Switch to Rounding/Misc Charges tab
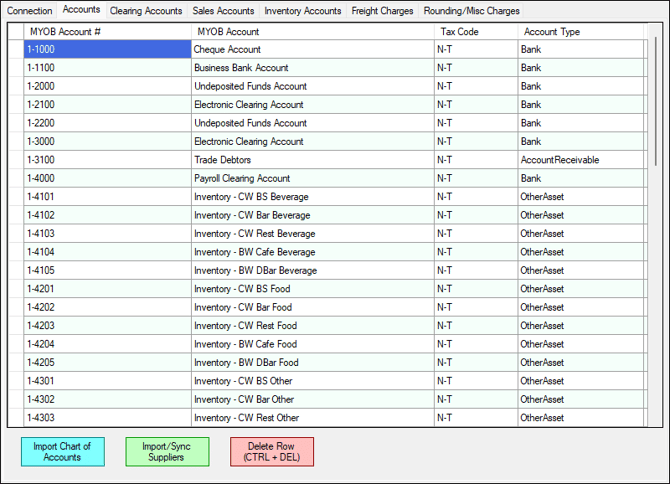670x484 pixels. tap(471, 11)
